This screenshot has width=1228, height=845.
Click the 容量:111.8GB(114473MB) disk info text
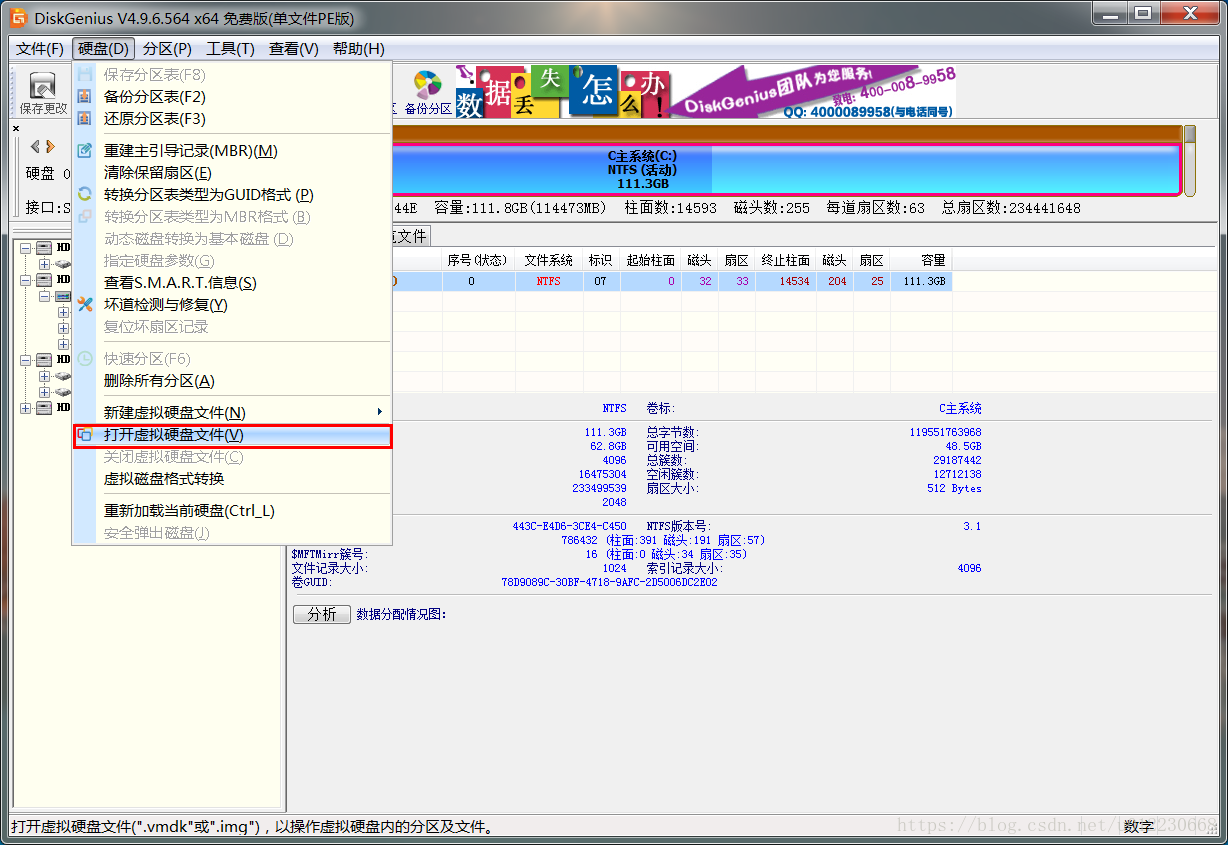click(521, 208)
